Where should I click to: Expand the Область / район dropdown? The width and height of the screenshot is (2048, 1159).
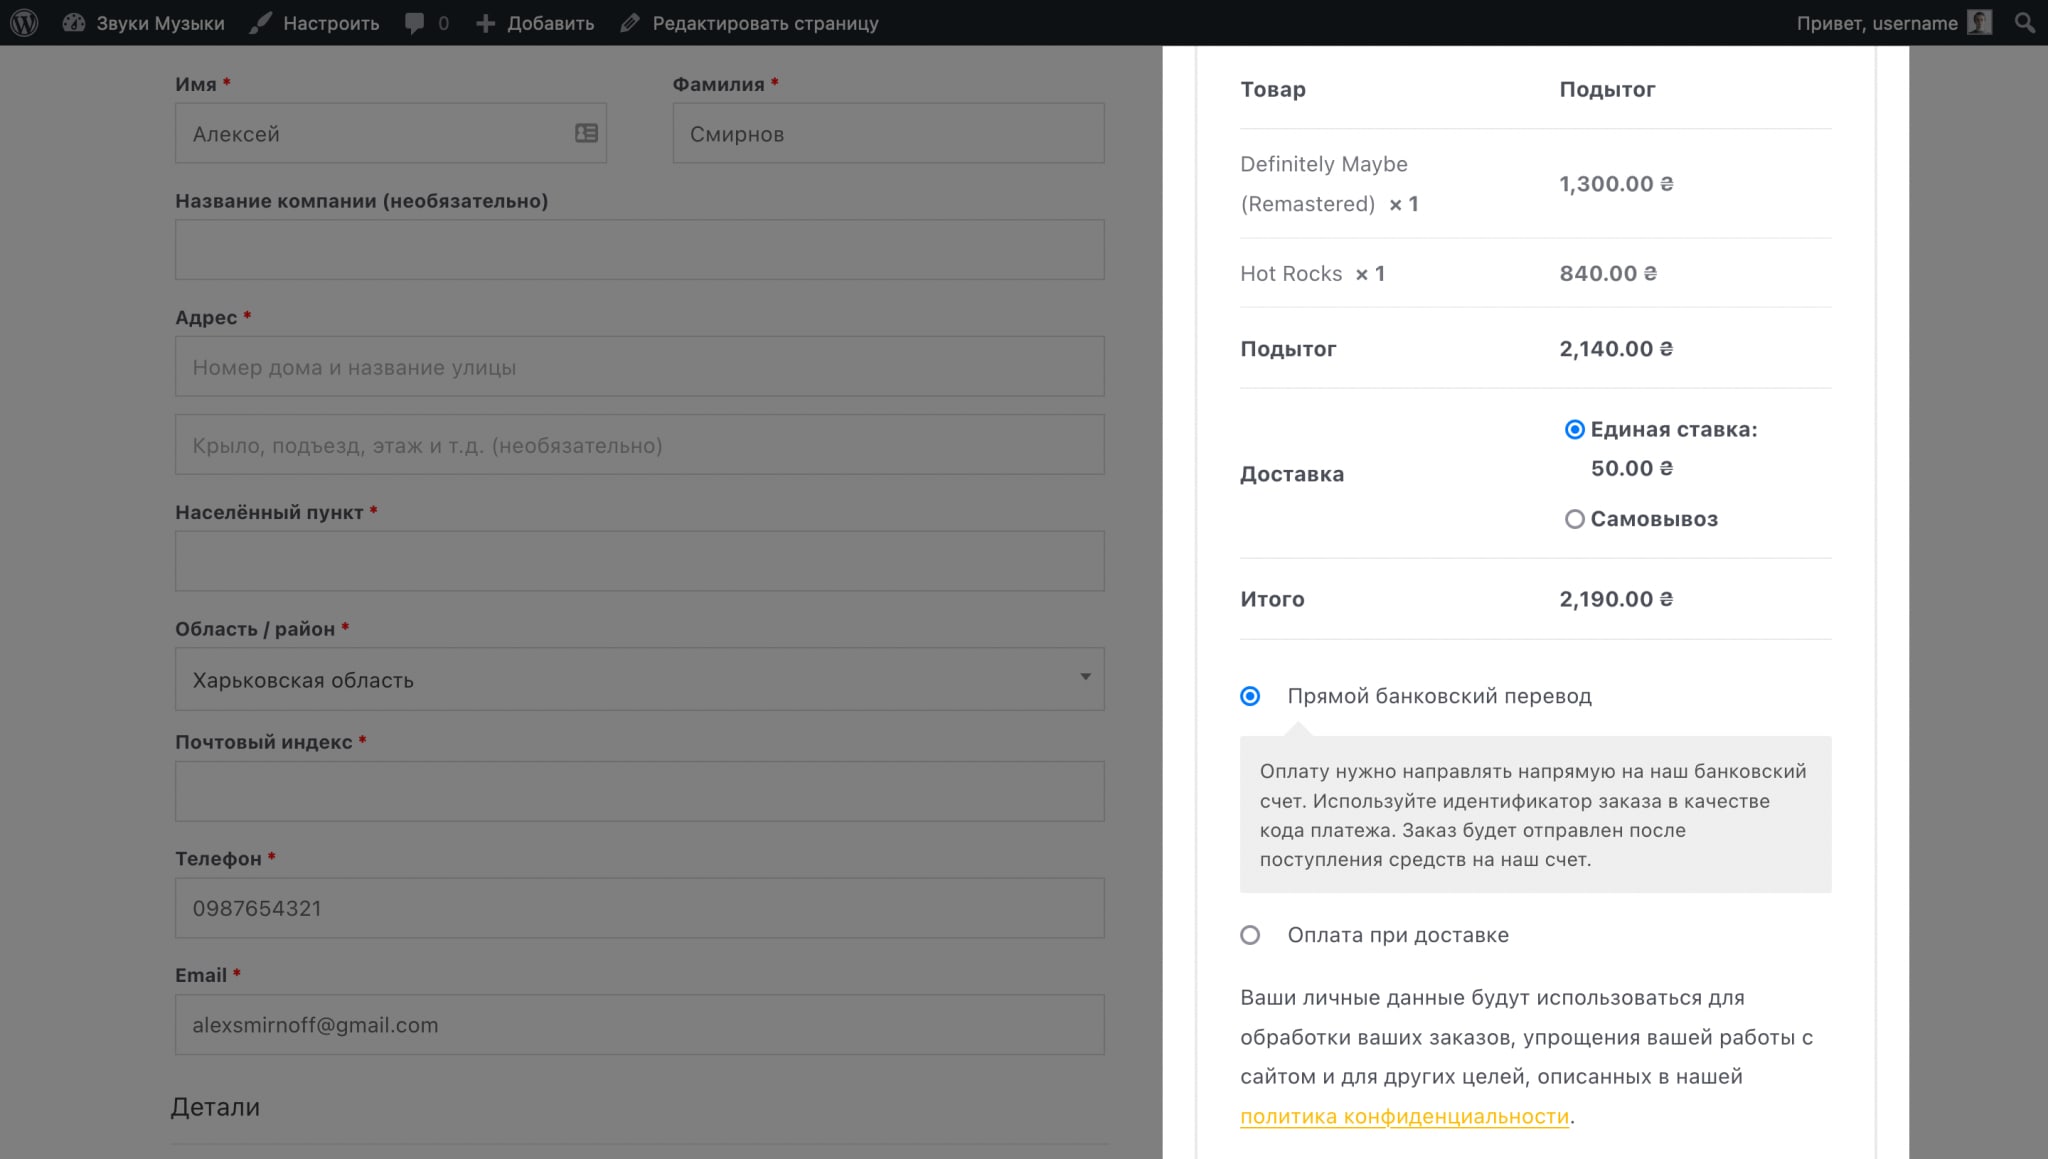click(x=640, y=679)
